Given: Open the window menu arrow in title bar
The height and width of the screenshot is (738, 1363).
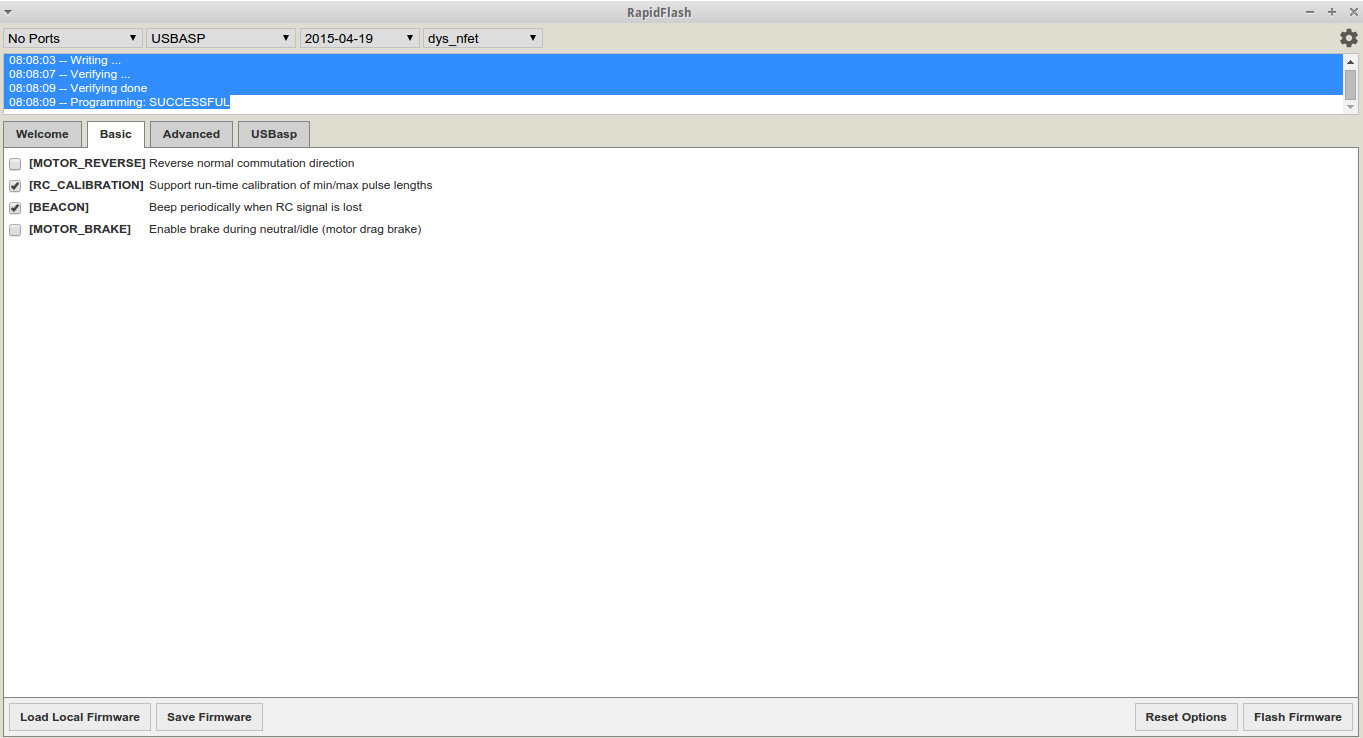Looking at the screenshot, I should [8, 12].
